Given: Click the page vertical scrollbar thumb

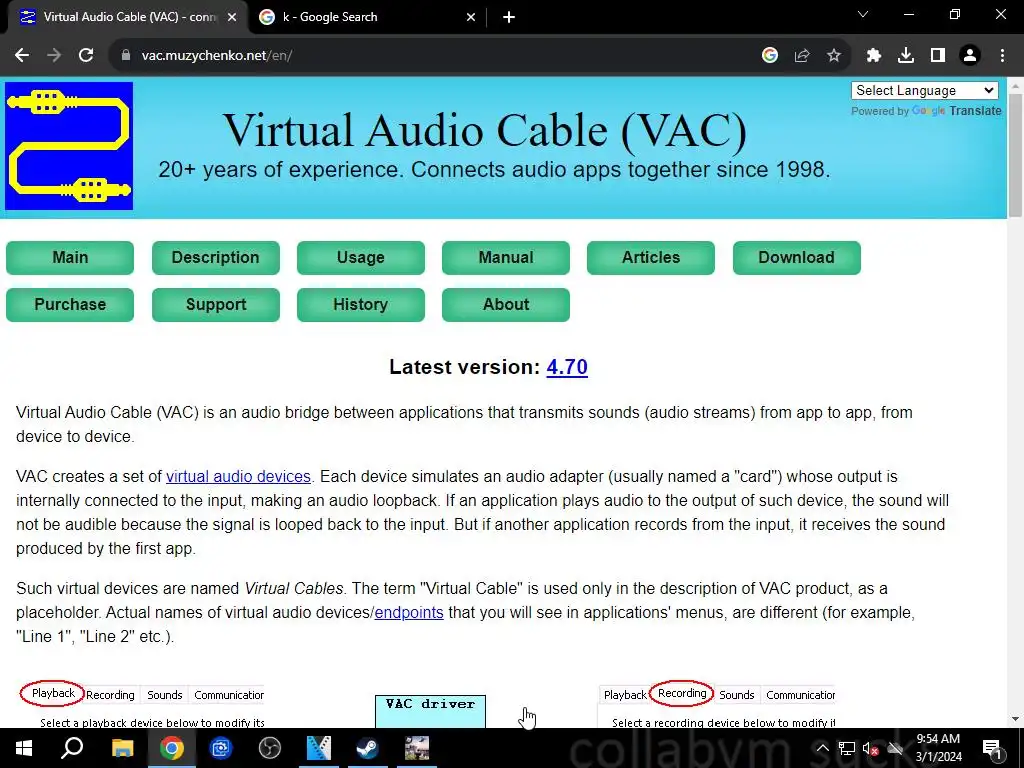Looking at the screenshot, I should 1015,155.
